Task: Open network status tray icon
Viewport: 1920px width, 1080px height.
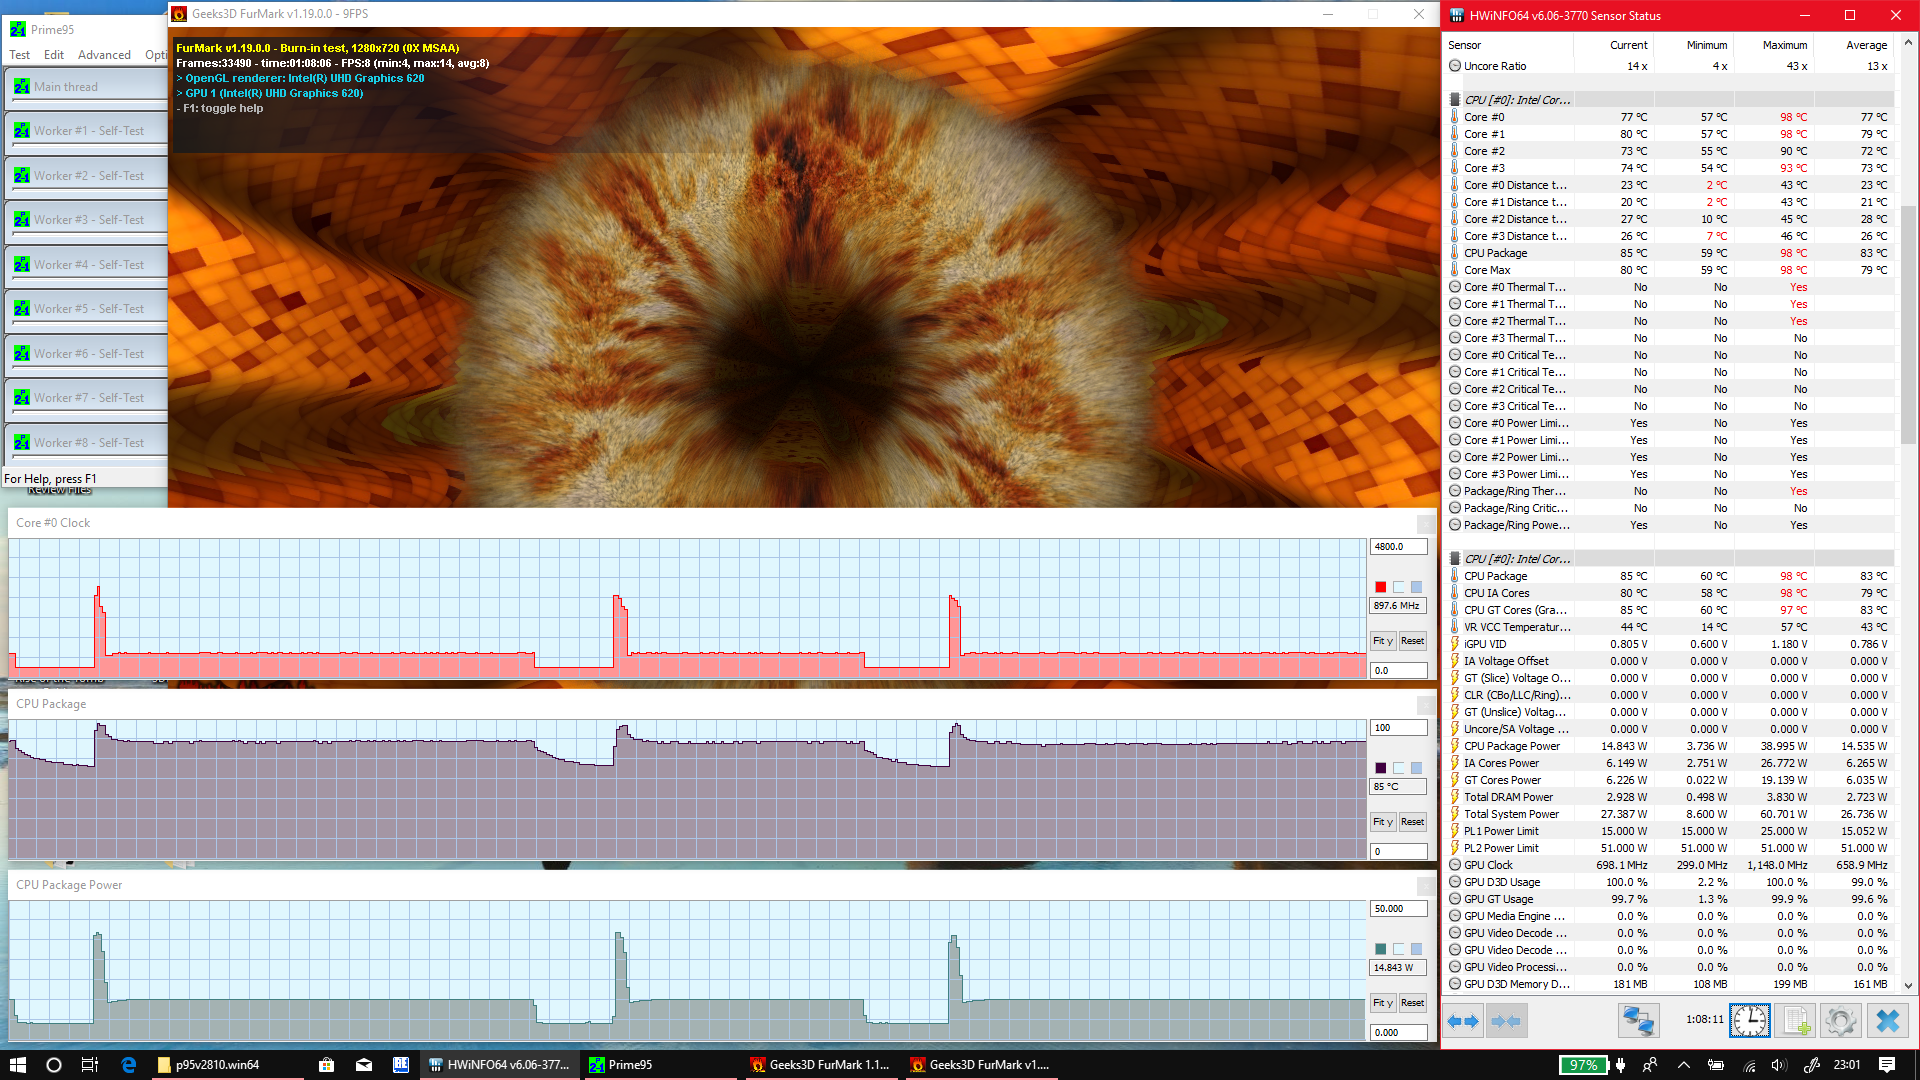Action: [x=1749, y=1065]
